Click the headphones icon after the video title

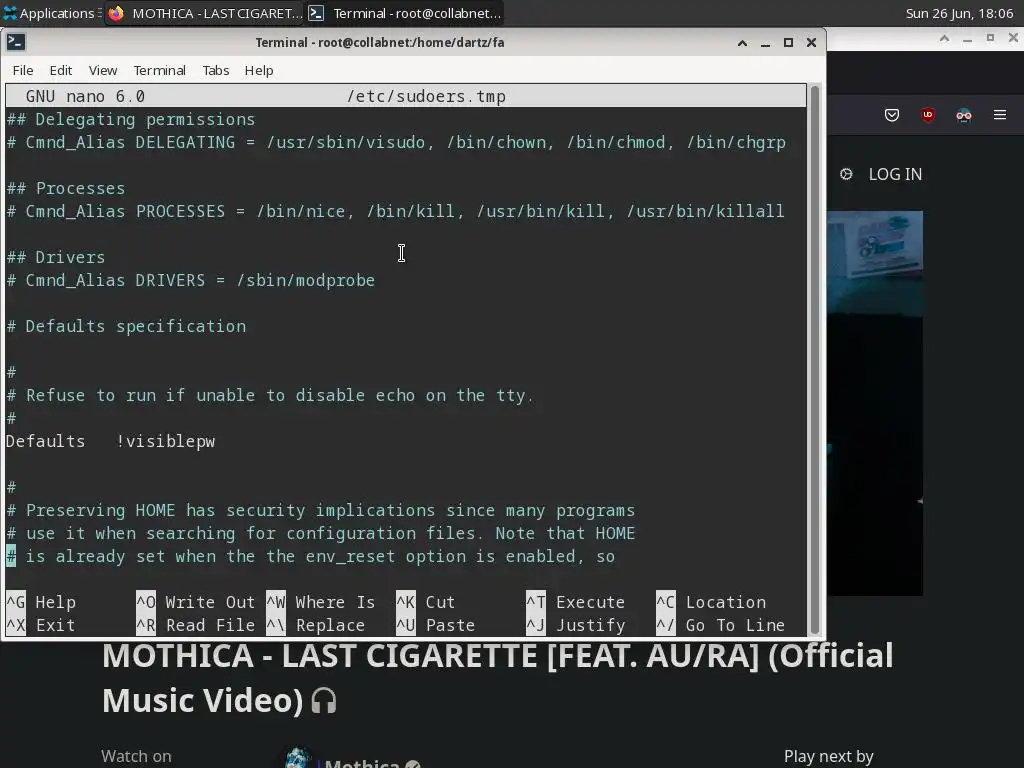coord(323,701)
